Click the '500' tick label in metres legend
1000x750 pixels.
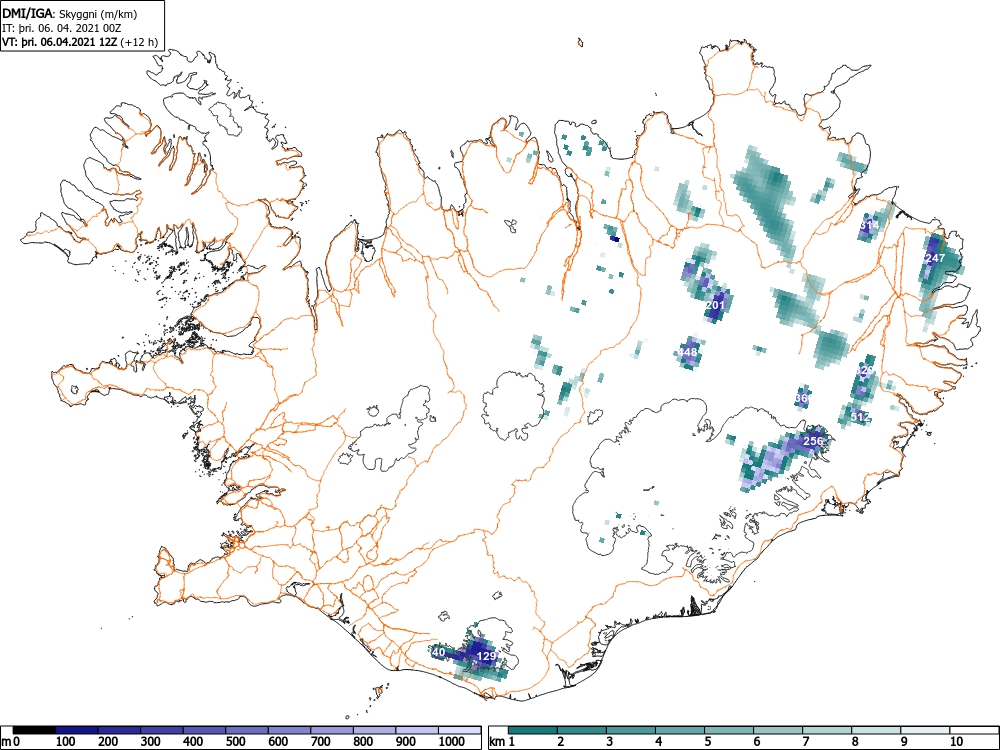(x=236, y=741)
